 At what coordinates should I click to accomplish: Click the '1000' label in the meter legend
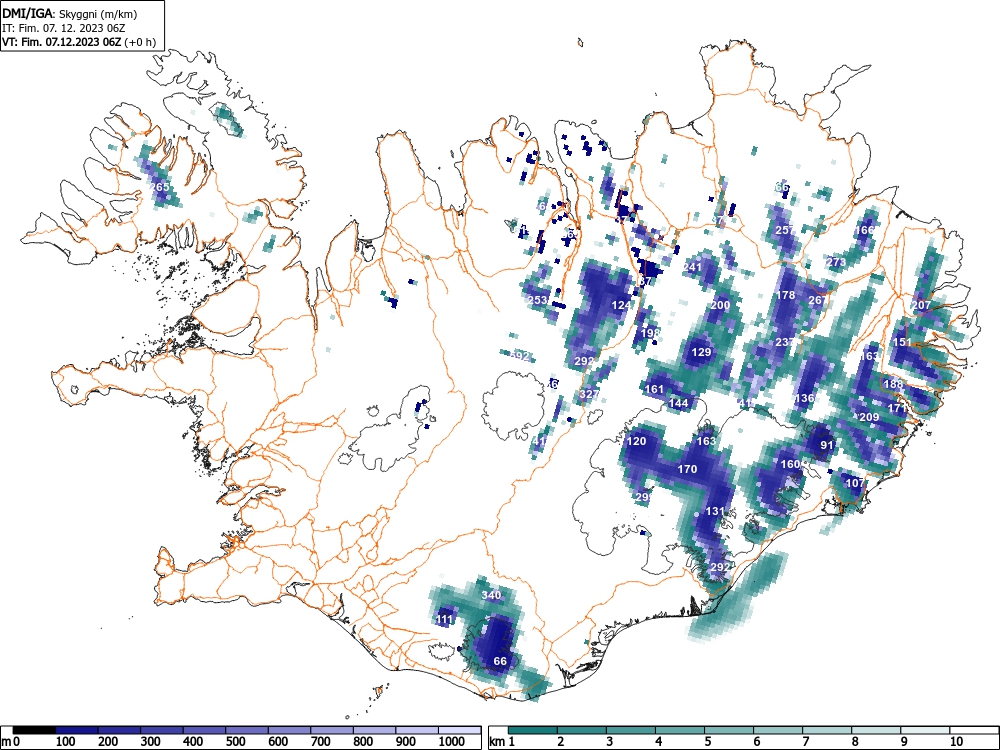pos(452,742)
